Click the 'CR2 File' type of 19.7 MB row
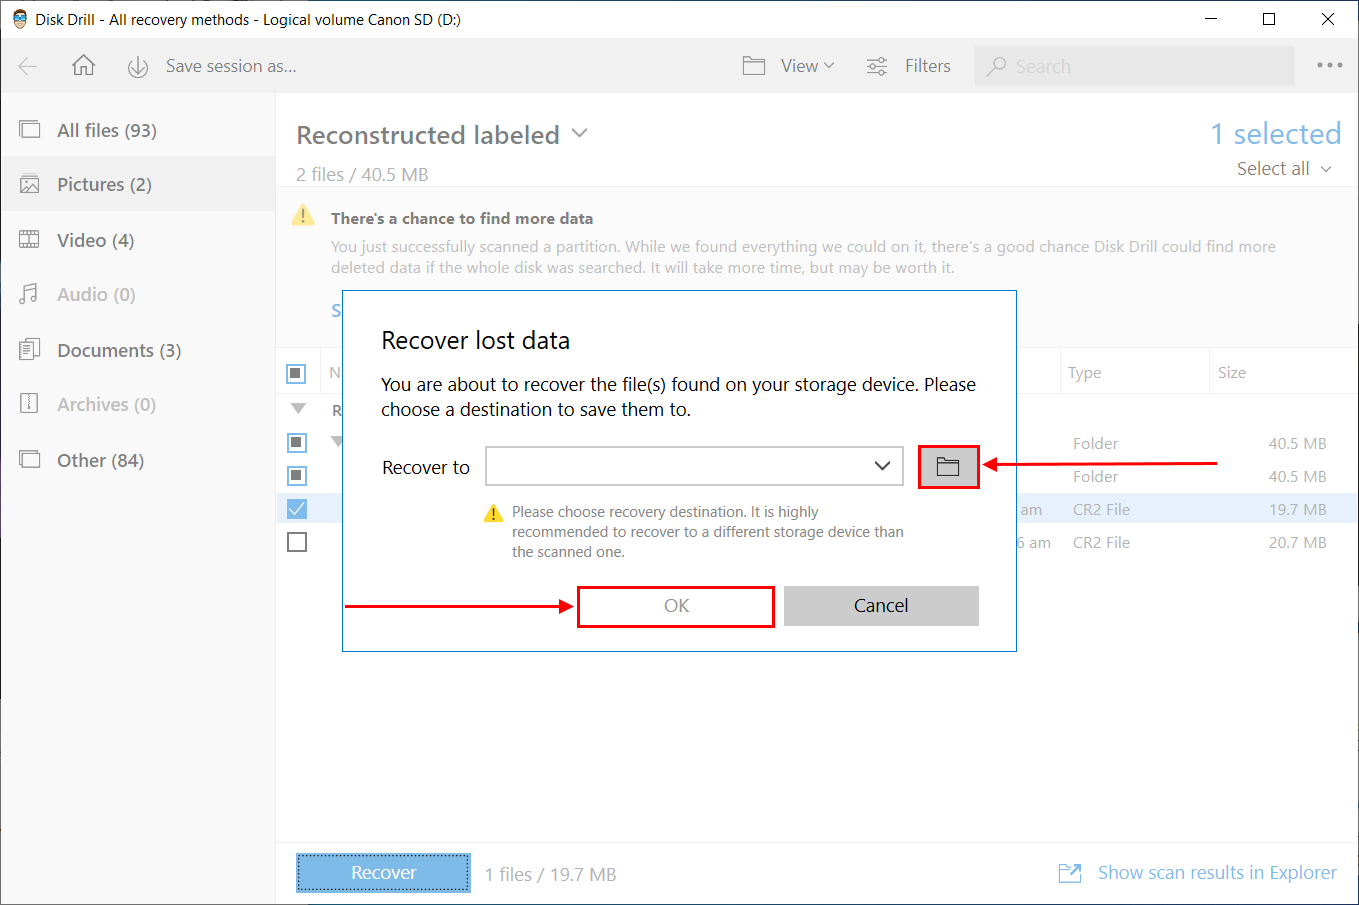The height and width of the screenshot is (905, 1359). (1101, 509)
